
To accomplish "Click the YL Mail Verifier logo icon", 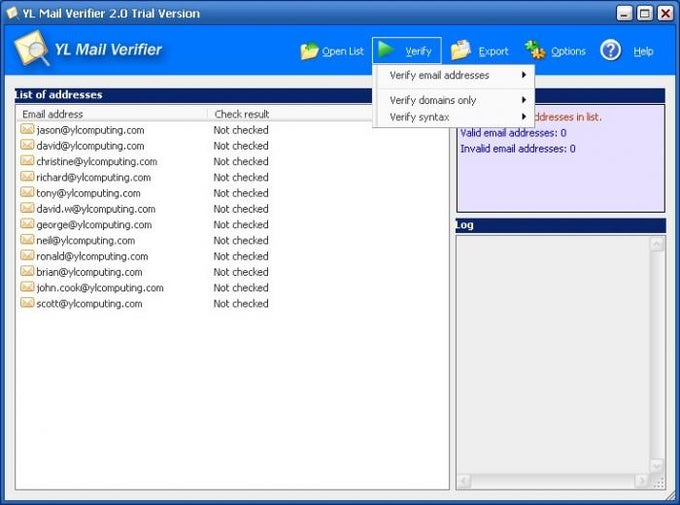I will 32,49.
